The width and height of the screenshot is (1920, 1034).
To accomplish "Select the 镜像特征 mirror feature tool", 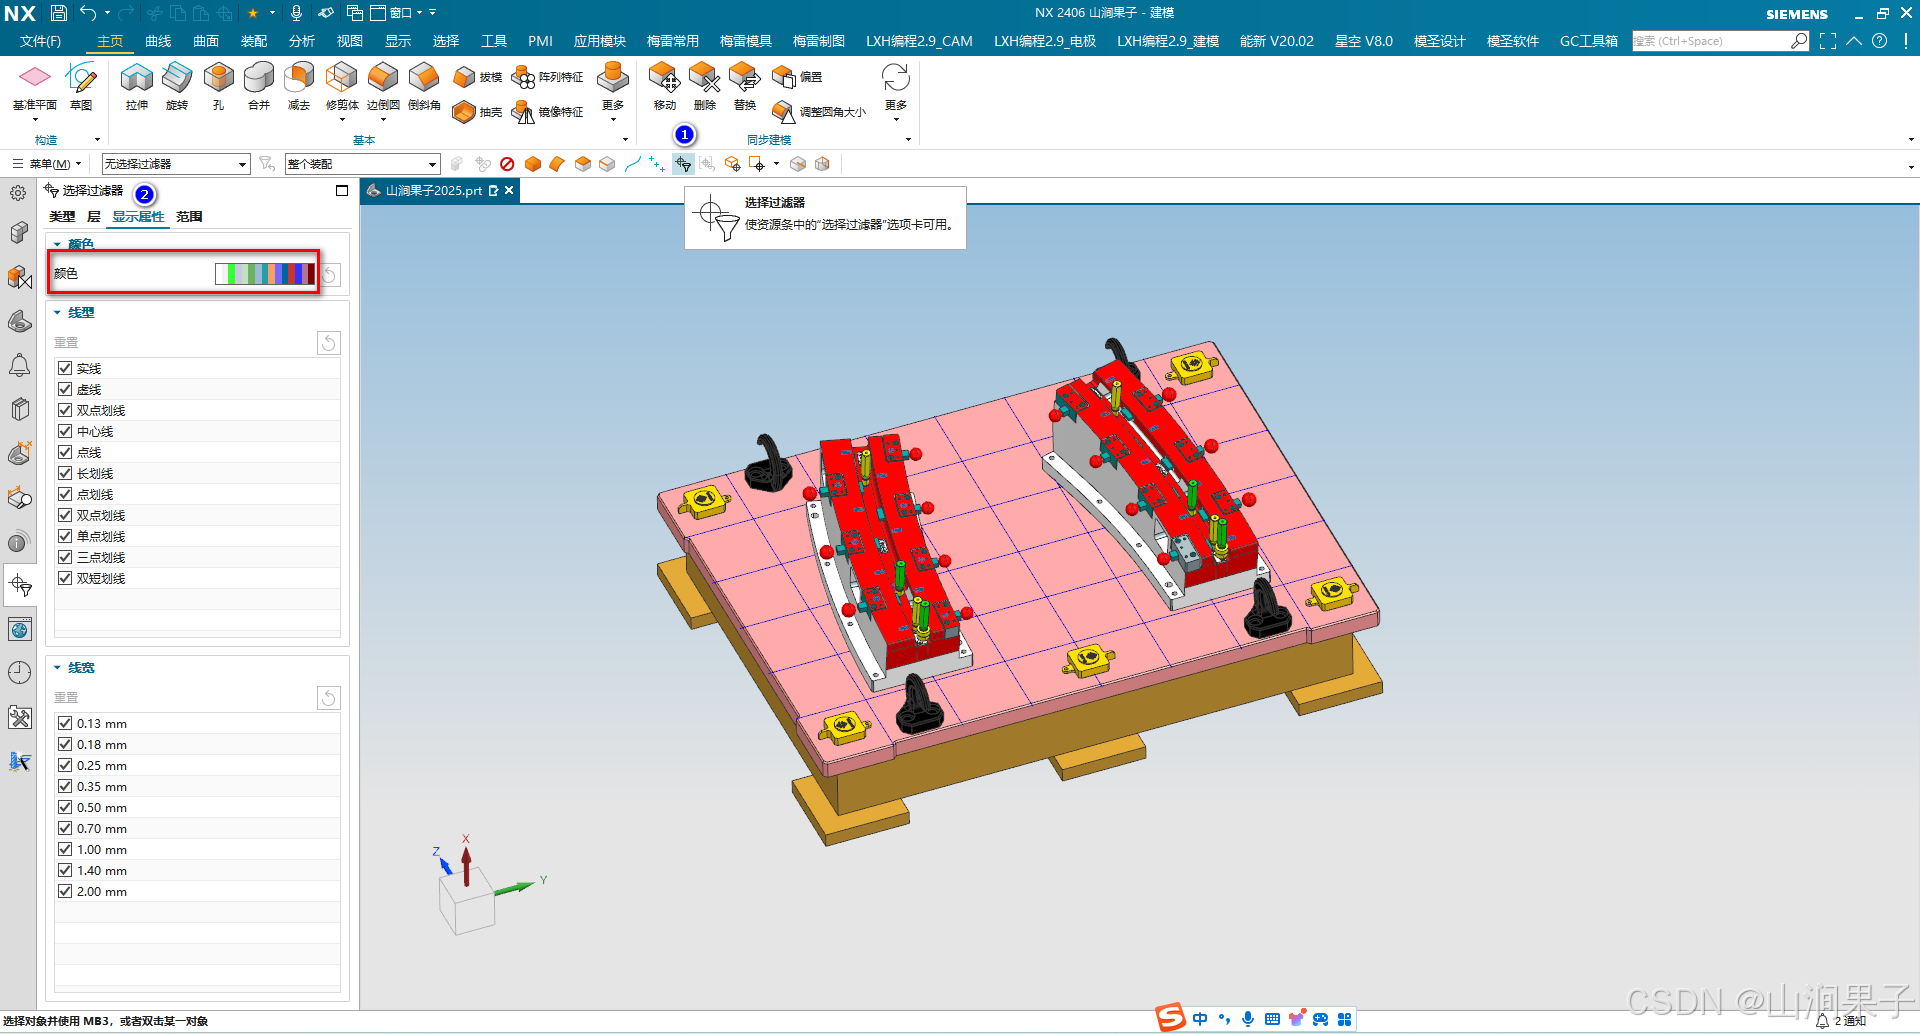I will (547, 112).
